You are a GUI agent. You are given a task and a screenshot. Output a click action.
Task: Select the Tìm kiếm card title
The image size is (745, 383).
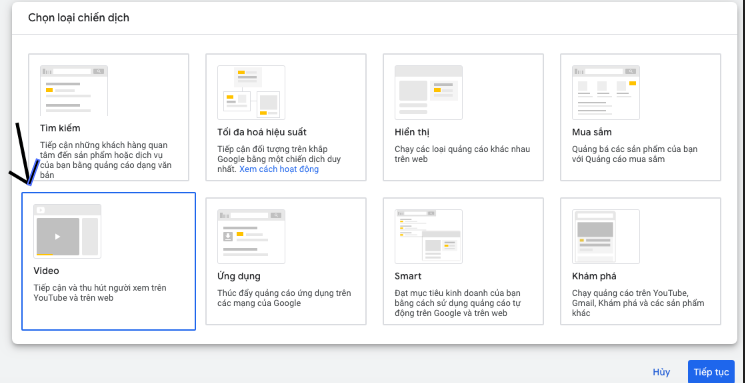point(60,128)
